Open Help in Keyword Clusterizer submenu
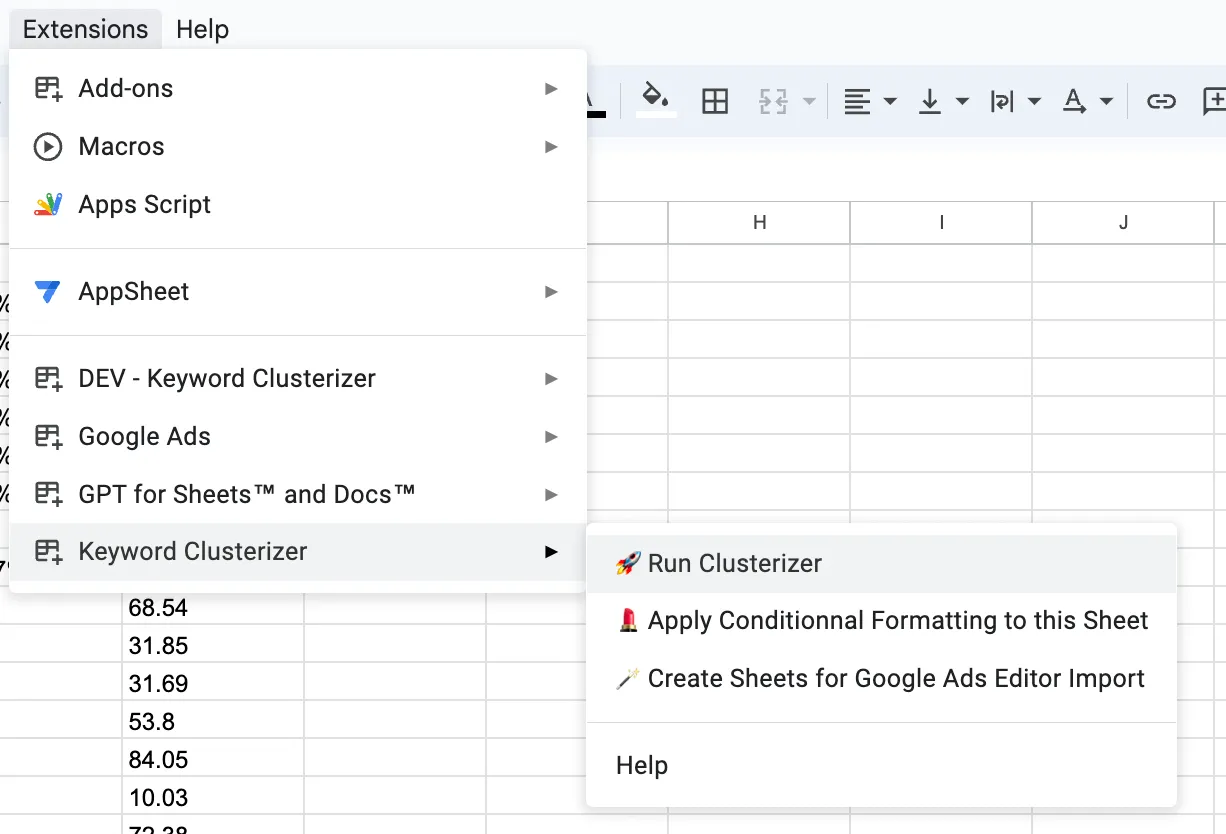 [x=881, y=766]
